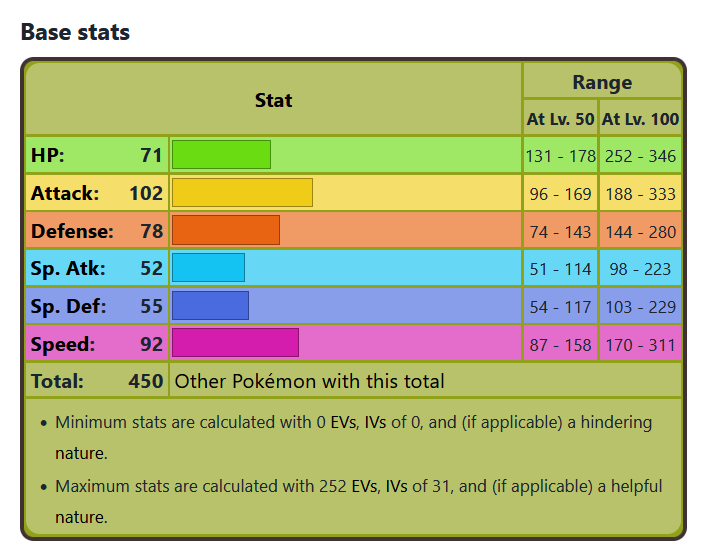Click "IVs" link in maximum stats note
The width and height of the screenshot is (703, 546).
click(396, 487)
